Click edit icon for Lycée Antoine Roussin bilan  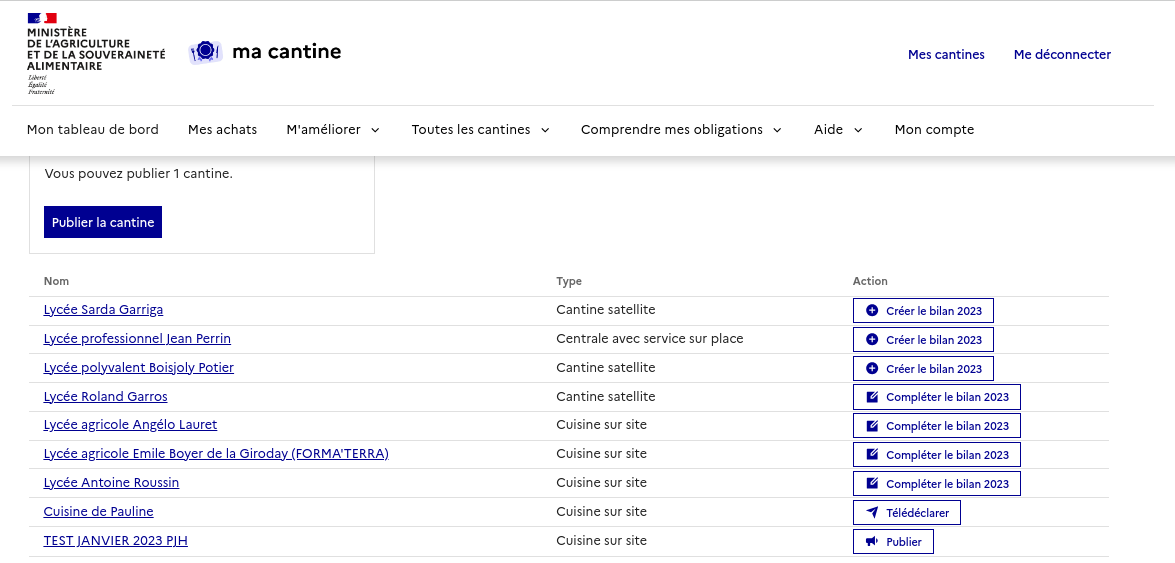[x=872, y=484]
